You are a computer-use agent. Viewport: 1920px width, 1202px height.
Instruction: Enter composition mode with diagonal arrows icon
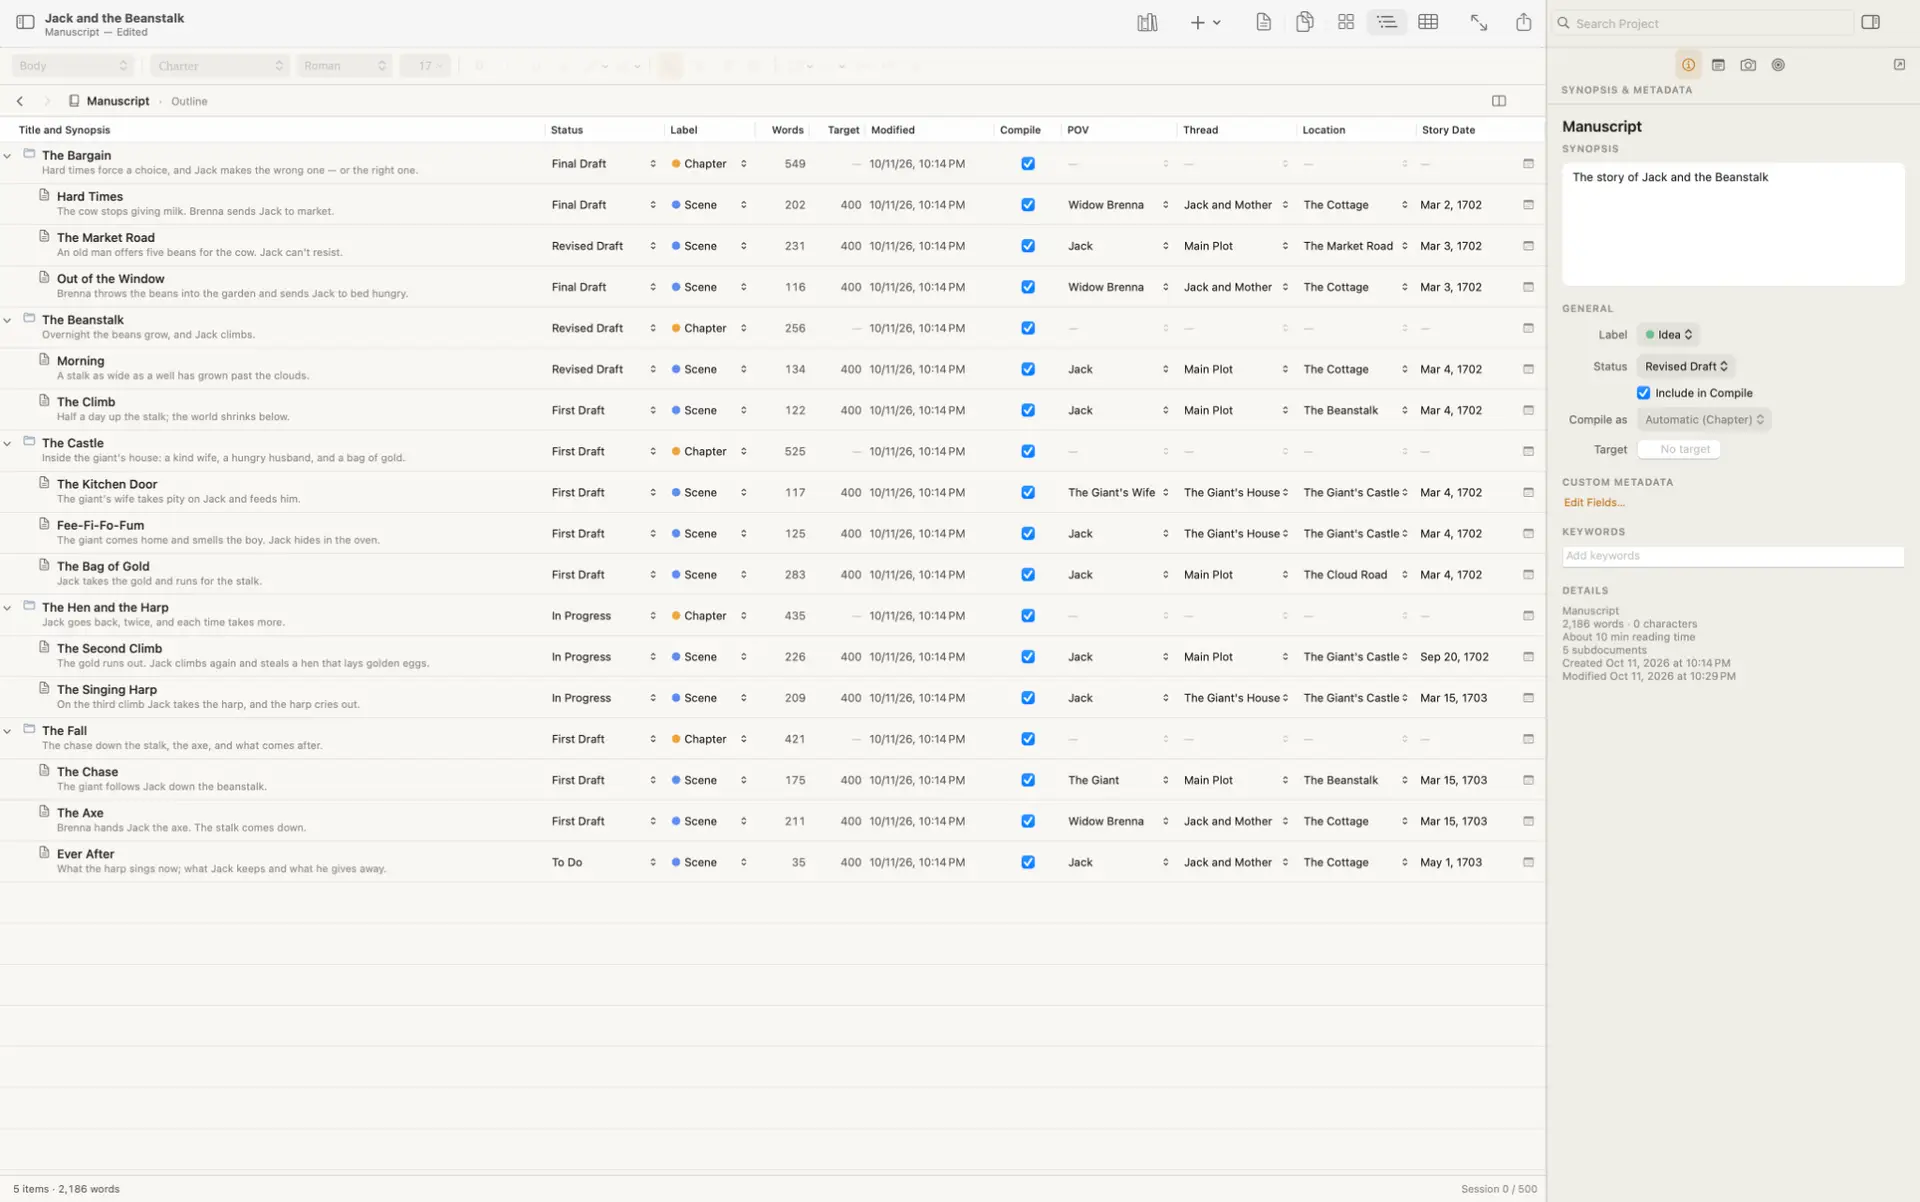point(1478,22)
